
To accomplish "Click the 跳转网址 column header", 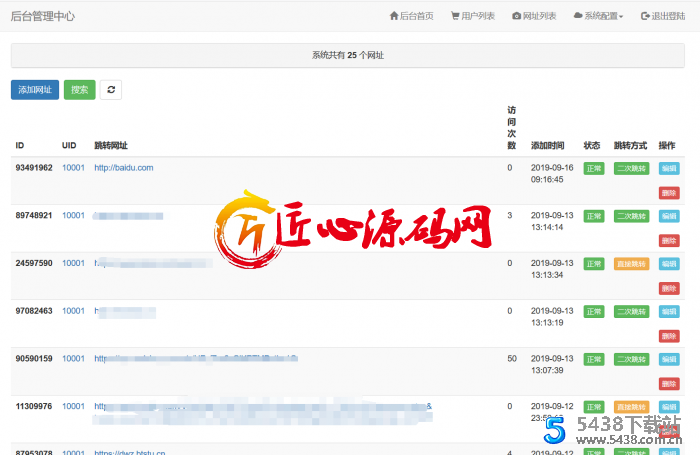I will (111, 146).
